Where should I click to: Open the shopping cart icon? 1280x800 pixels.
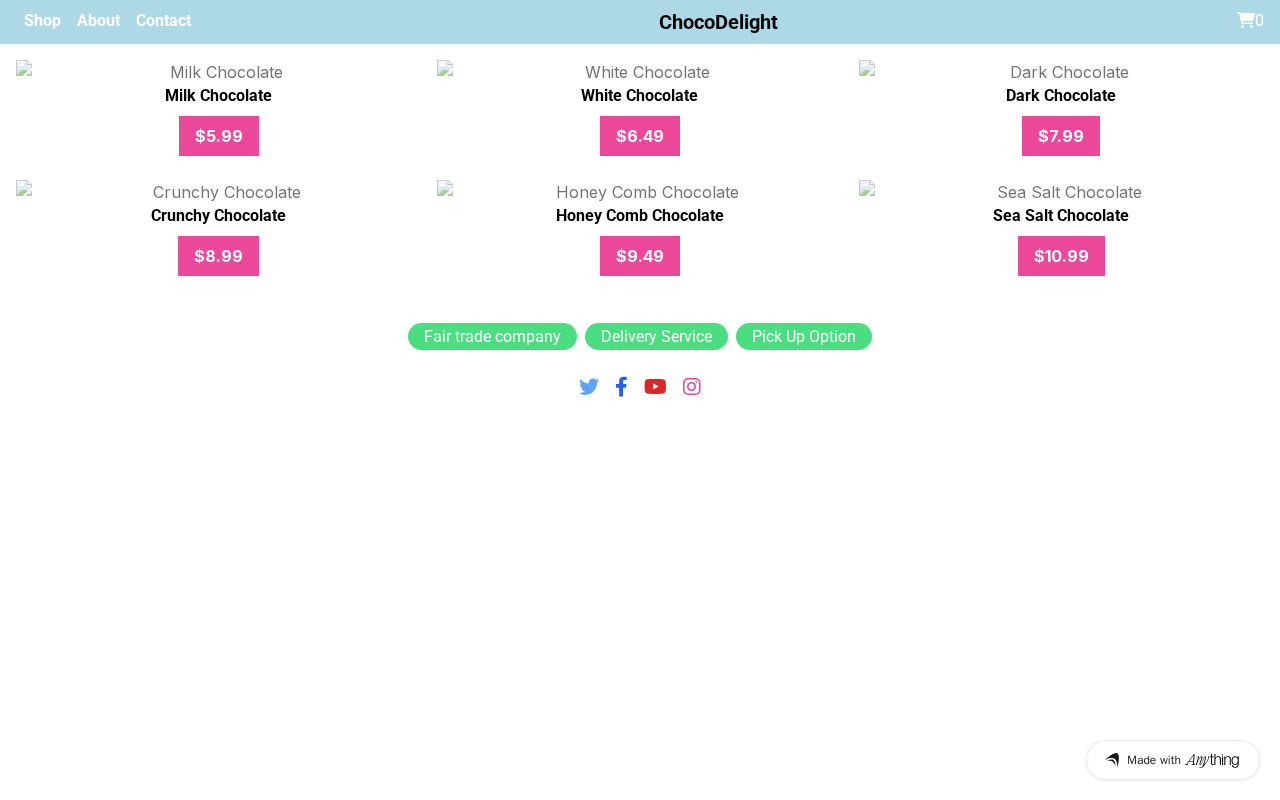point(1246,20)
